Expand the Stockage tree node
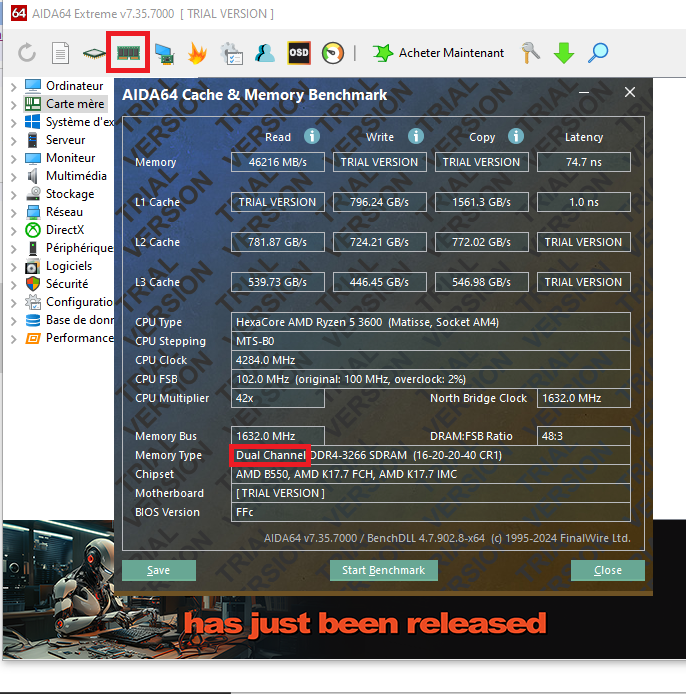The image size is (686, 694). click(14, 195)
